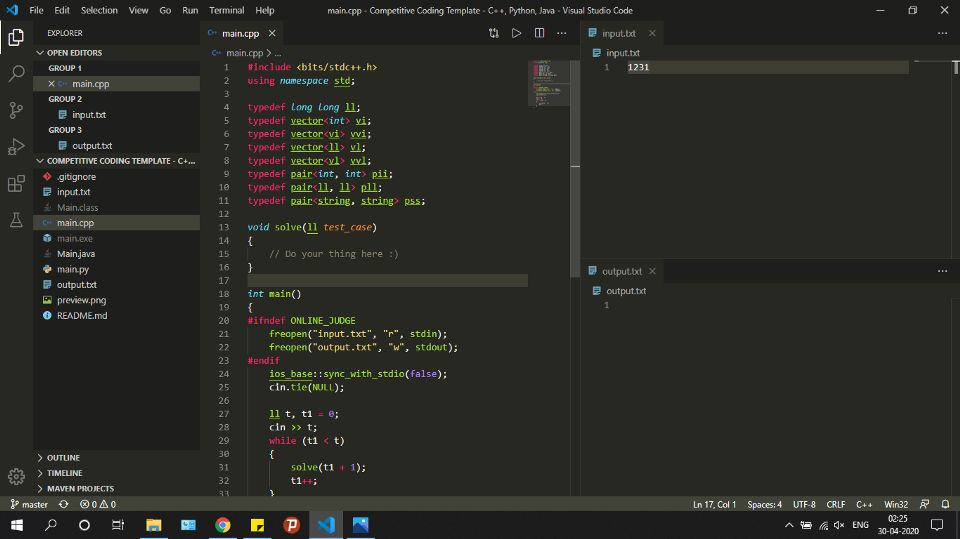Open Chrome from the Windows taskbar
The image size is (960, 539).
tap(222, 524)
